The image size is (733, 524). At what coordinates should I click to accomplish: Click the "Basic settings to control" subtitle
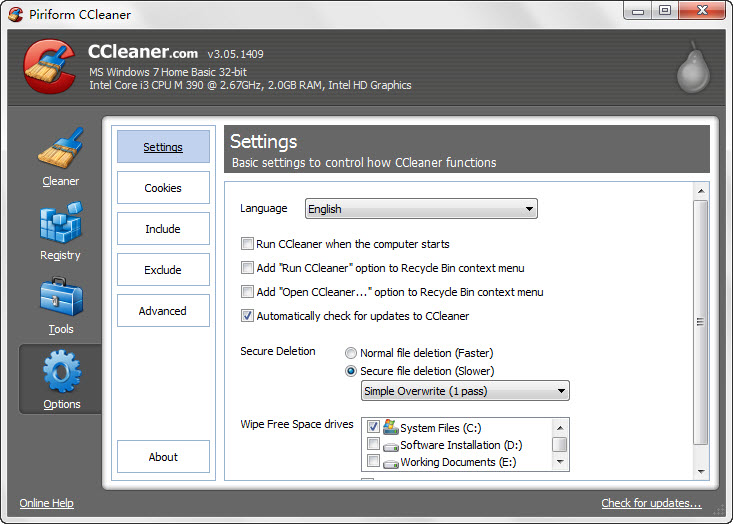coord(364,163)
